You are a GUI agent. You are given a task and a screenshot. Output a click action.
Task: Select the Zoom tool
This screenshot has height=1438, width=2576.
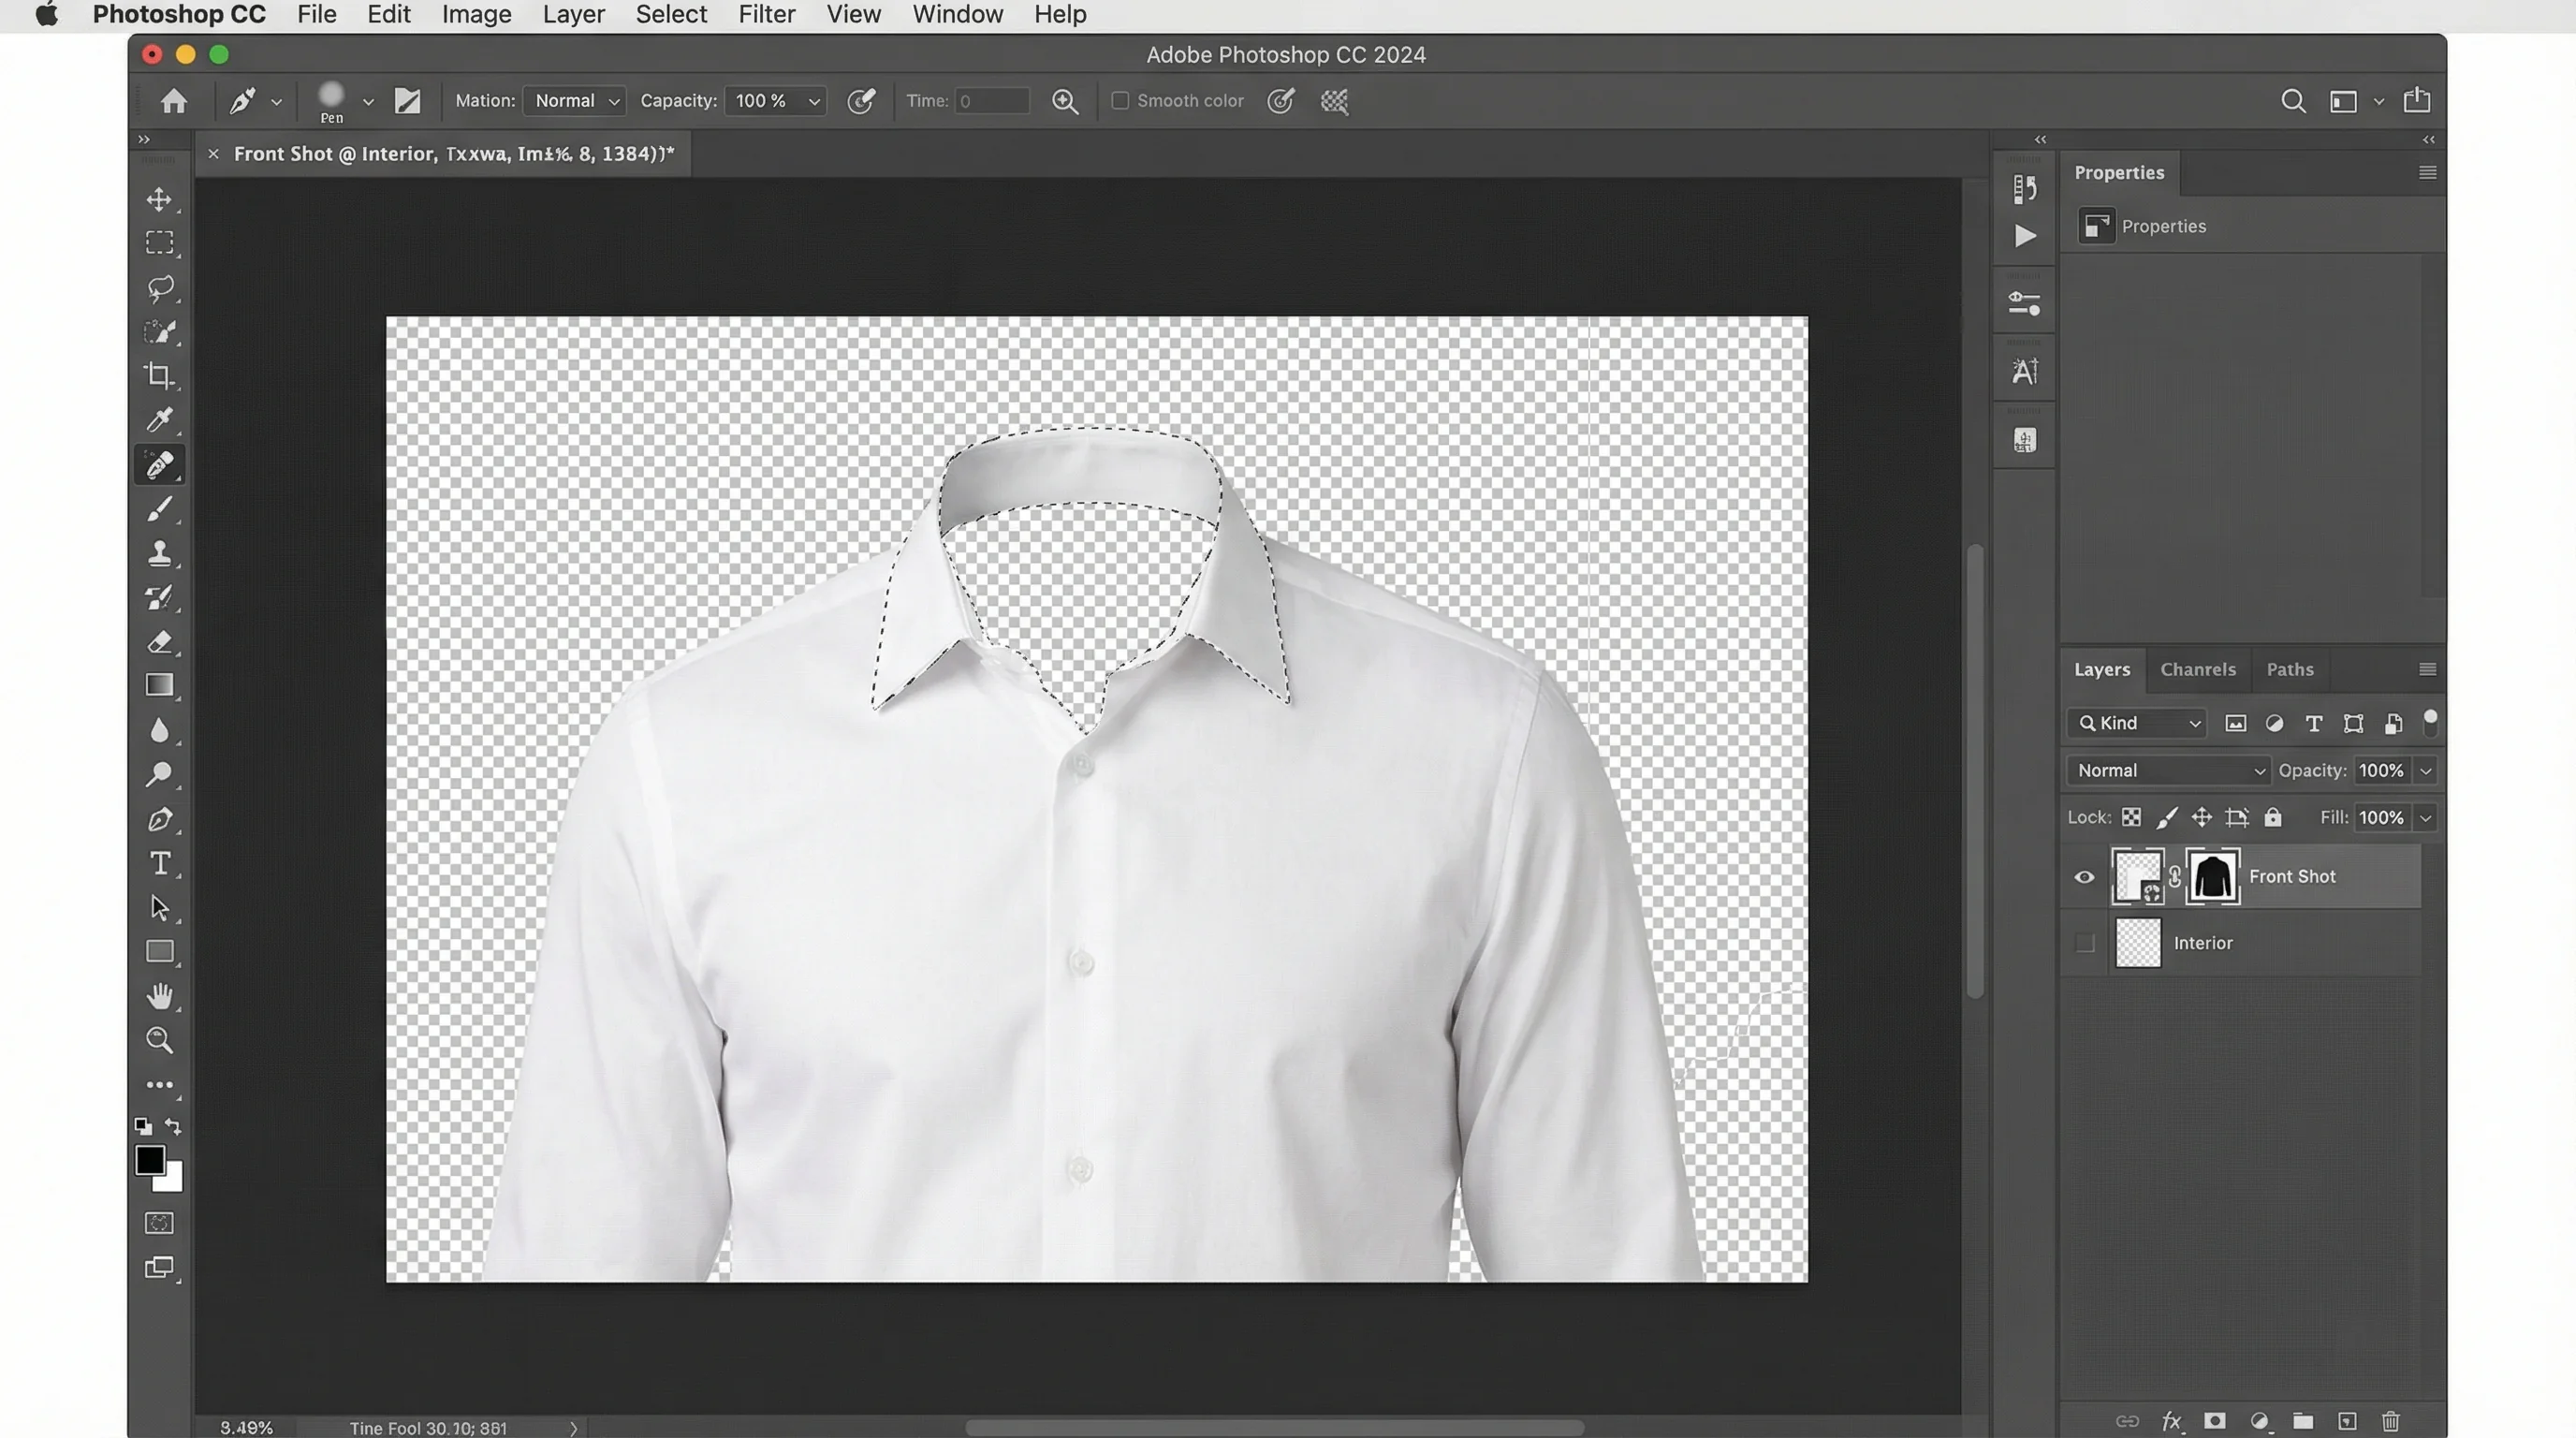click(160, 1041)
